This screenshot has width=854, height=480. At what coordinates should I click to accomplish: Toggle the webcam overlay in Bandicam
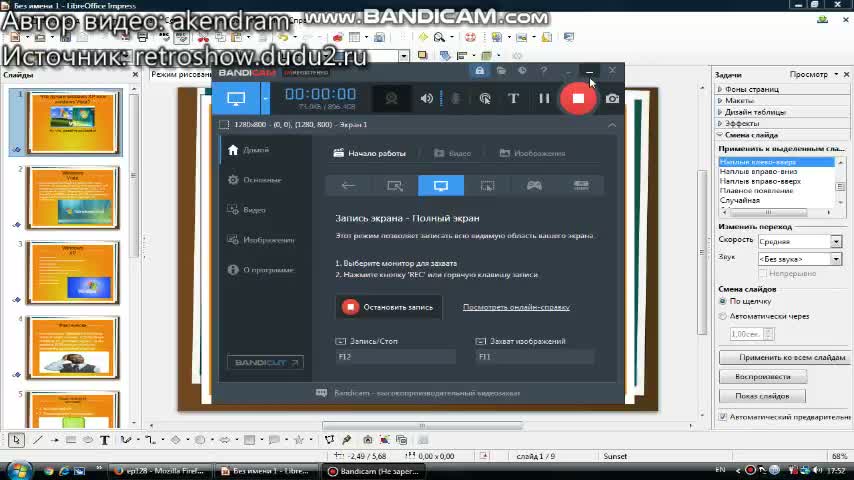(x=391, y=99)
